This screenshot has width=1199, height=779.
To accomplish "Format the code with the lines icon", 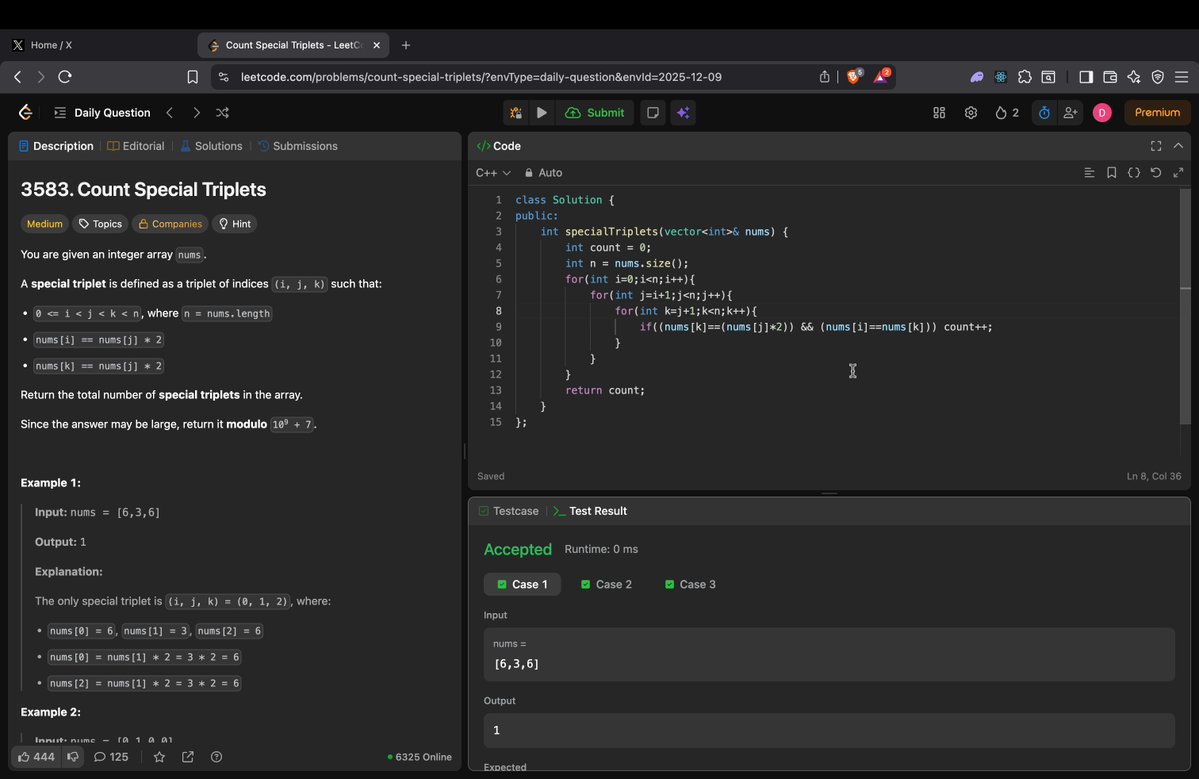I will 1089,173.
